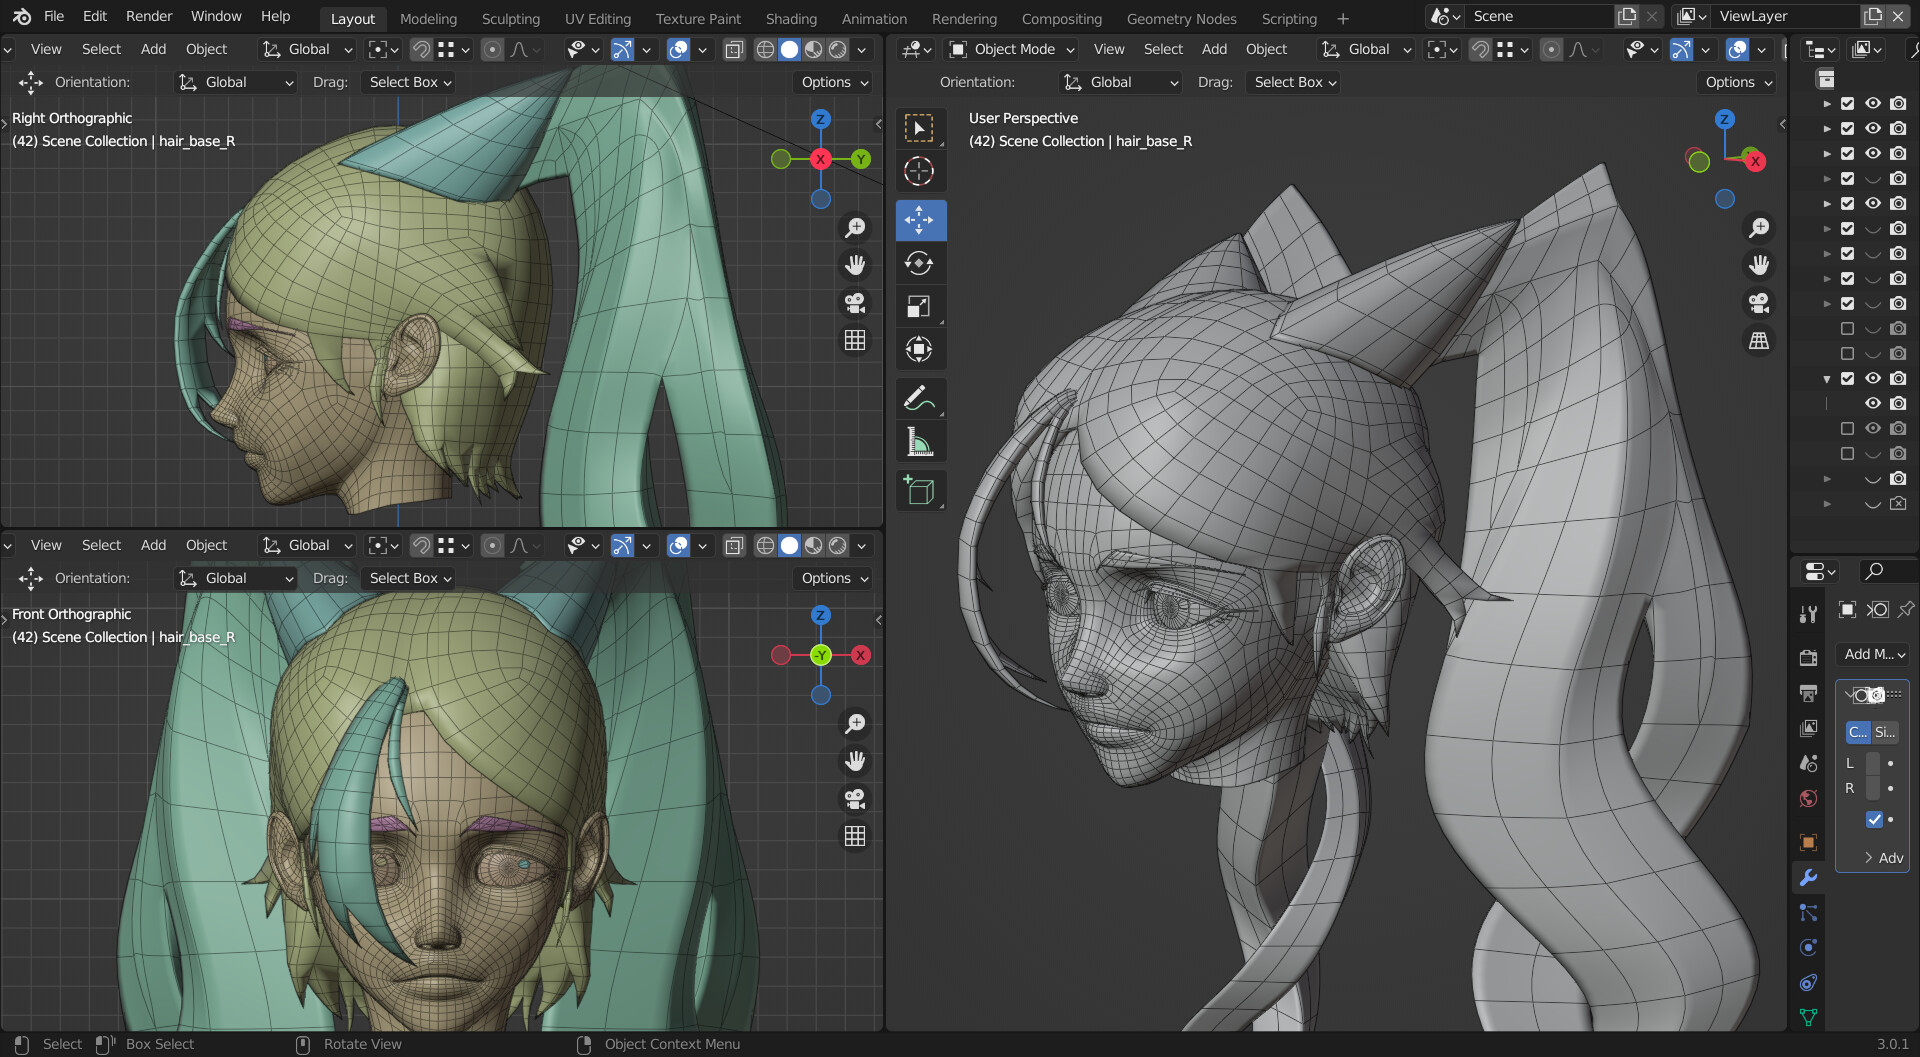The height and width of the screenshot is (1057, 1920).
Task: Open the Add Modifier dropdown
Action: click(1874, 654)
